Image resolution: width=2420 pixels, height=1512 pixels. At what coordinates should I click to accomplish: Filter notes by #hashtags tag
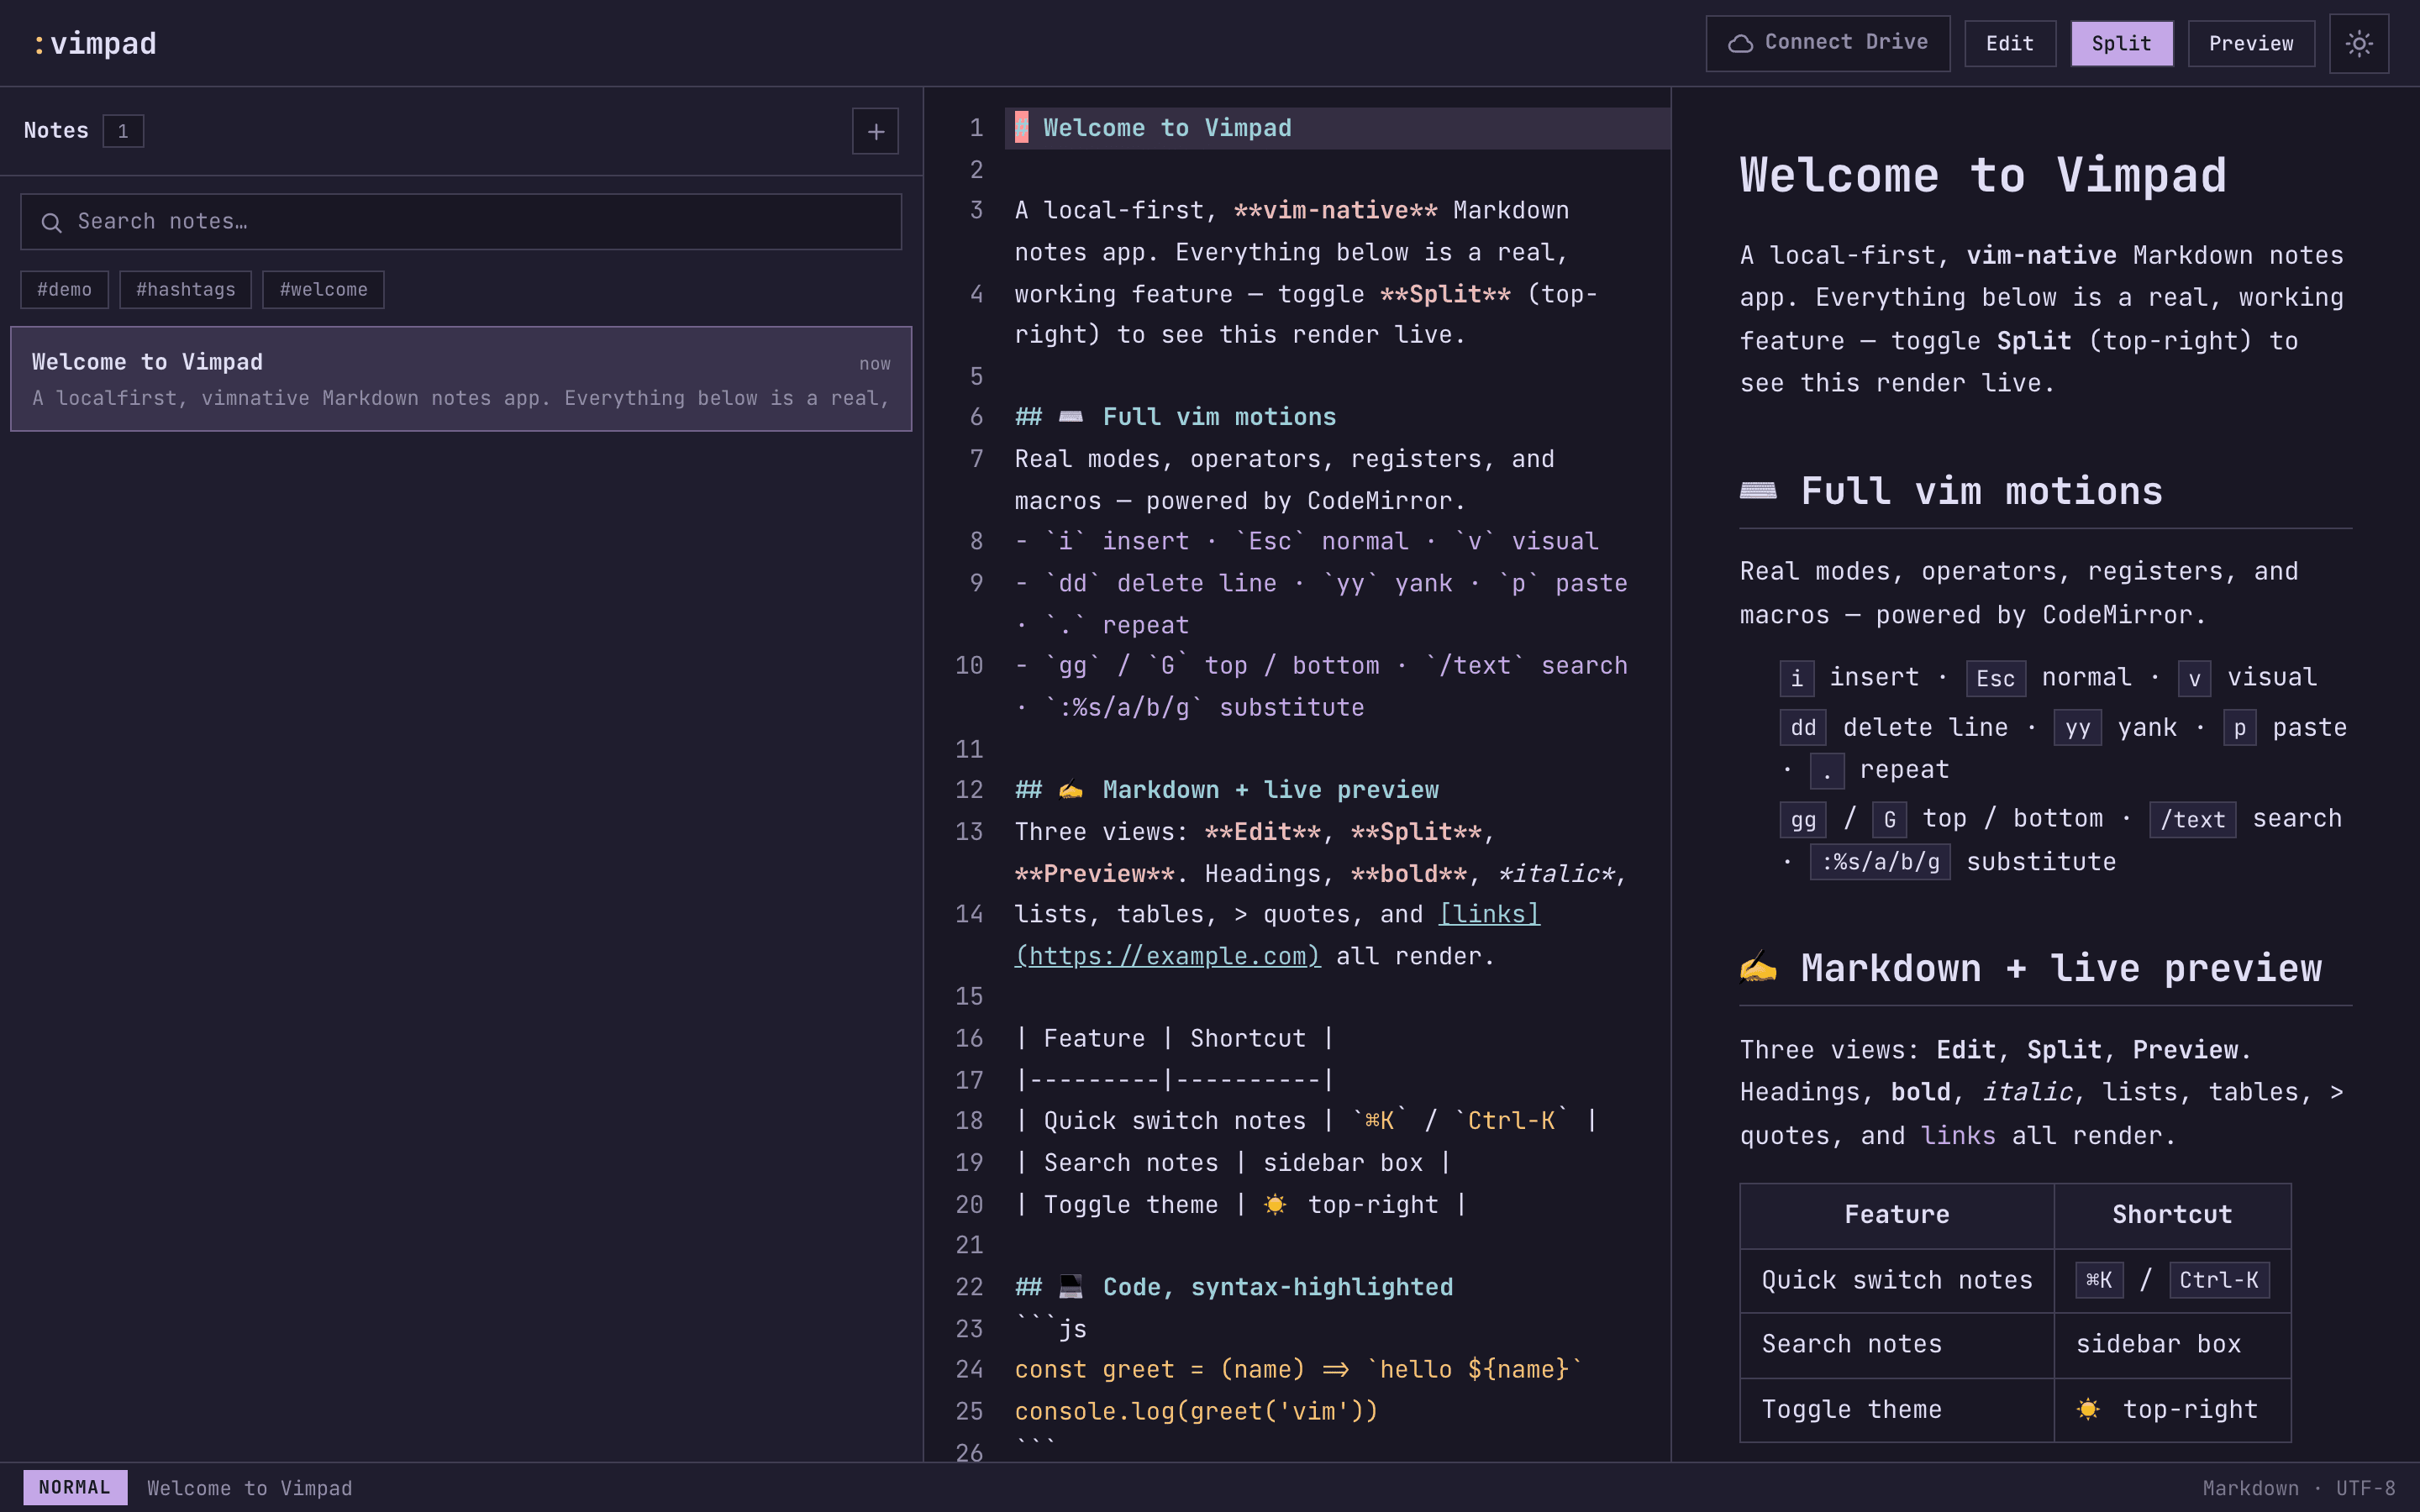(185, 290)
